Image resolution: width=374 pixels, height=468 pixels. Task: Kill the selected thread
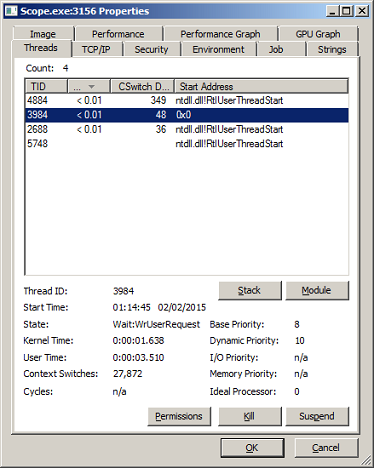(x=250, y=416)
